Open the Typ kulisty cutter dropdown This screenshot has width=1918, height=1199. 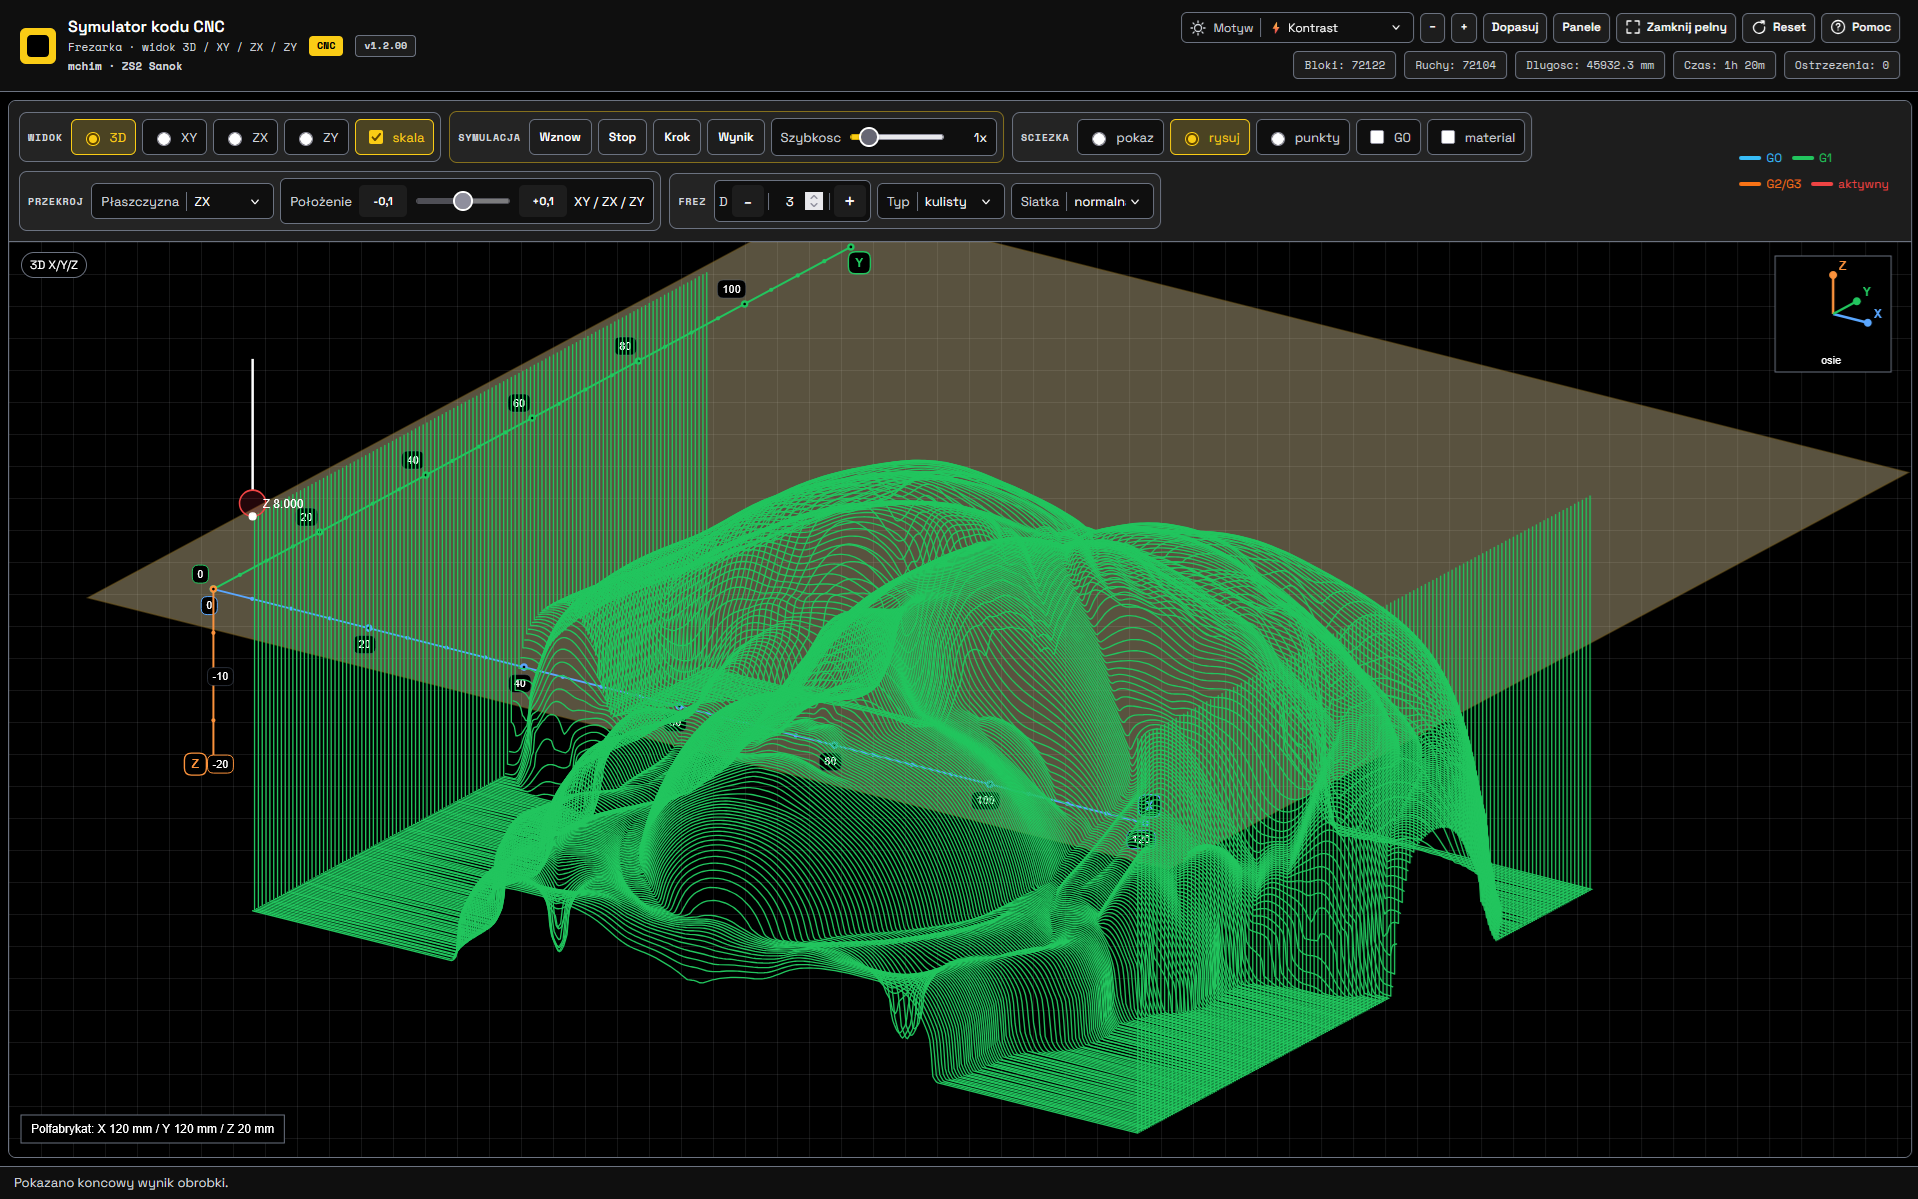(x=941, y=202)
